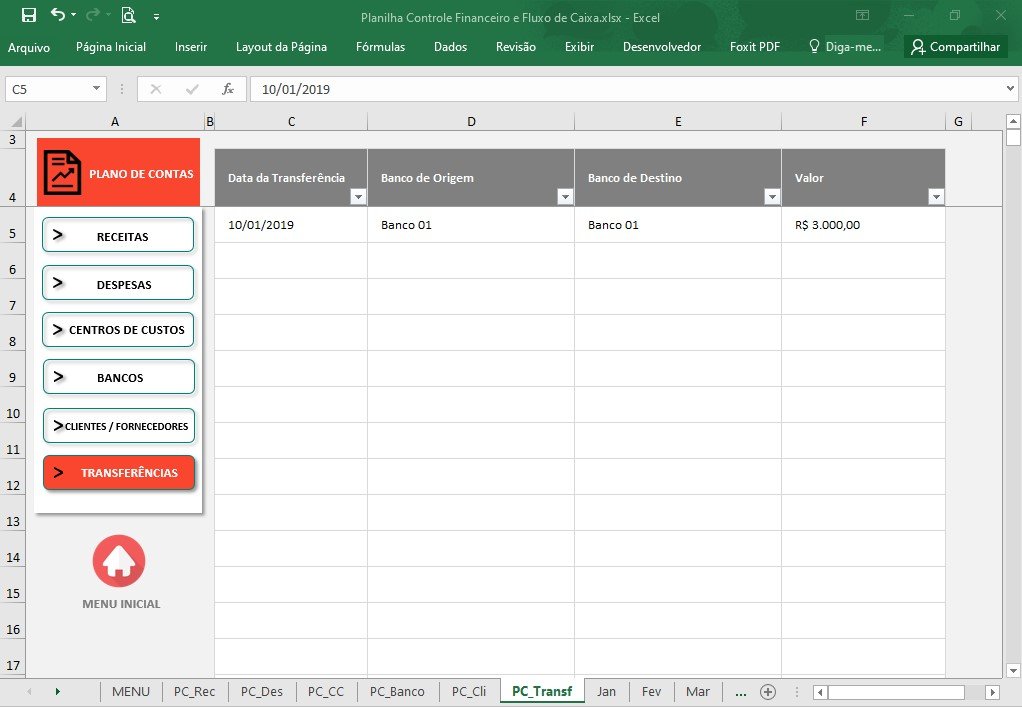Open filter dropdown for Banco de Origem
Image resolution: width=1022 pixels, height=707 pixels.
[565, 197]
